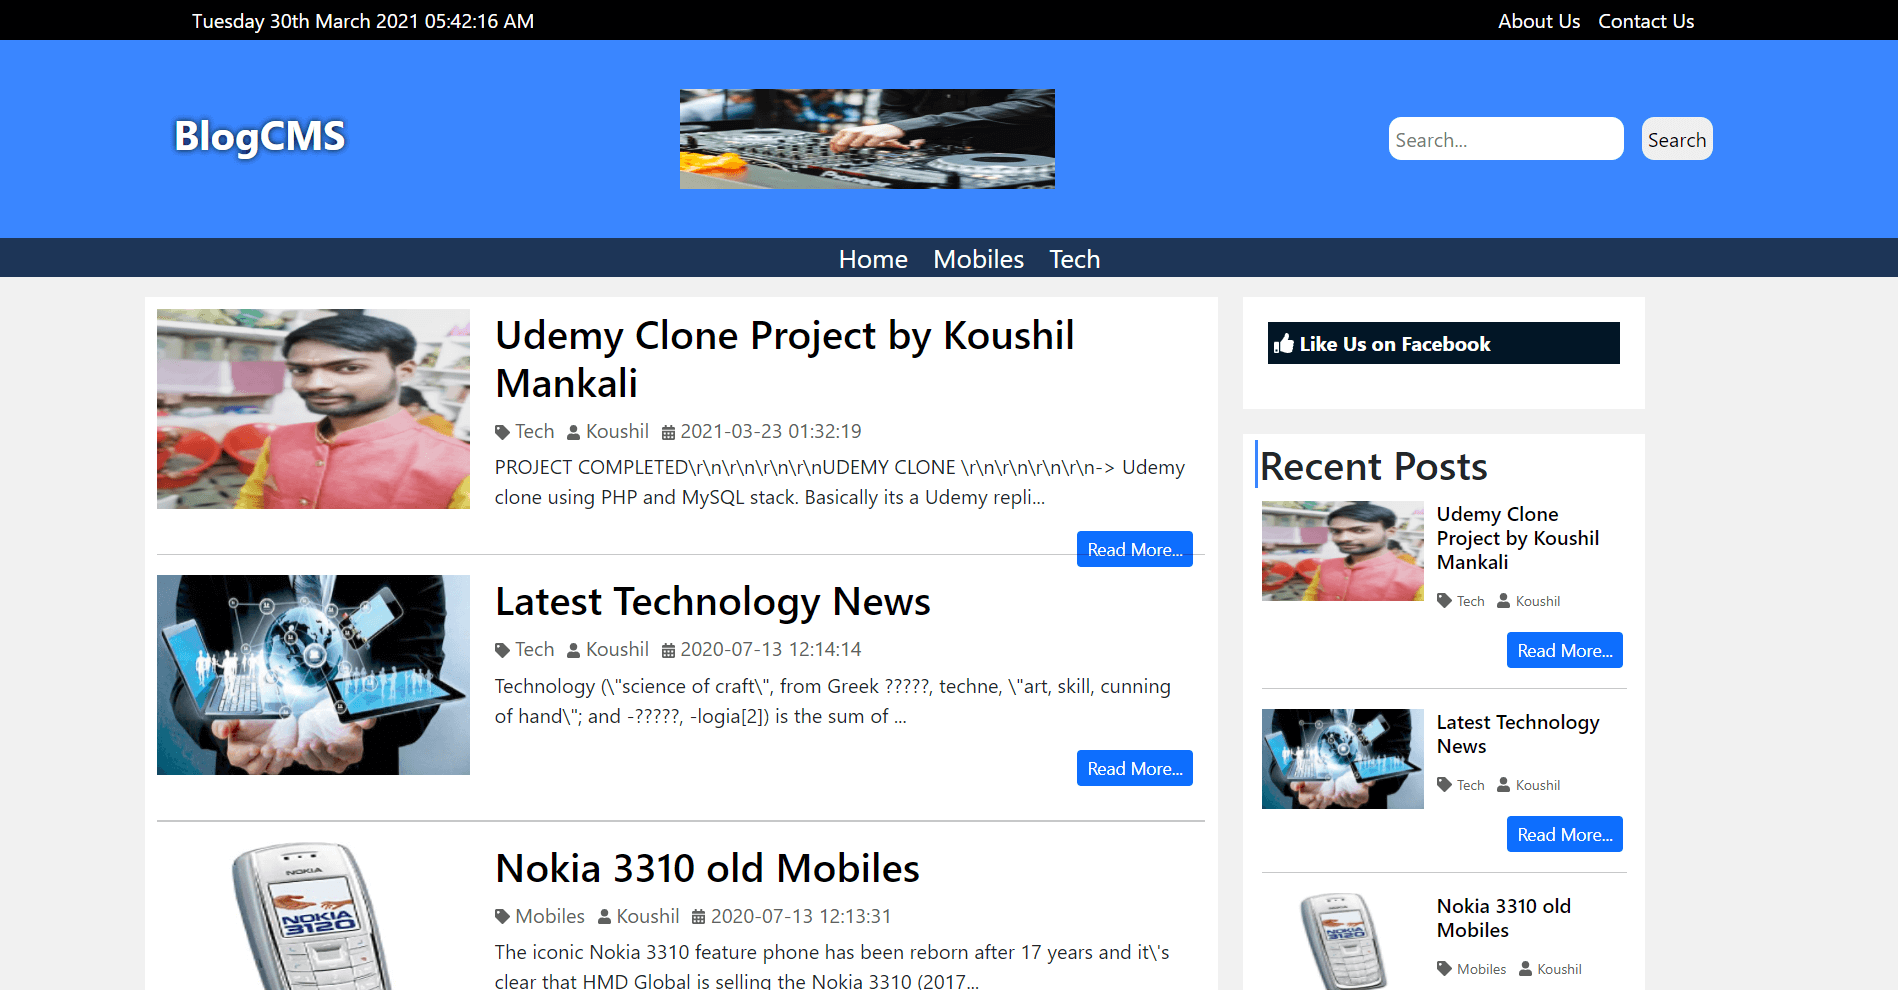Click the user icon in Nokia 3310 post meta
This screenshot has height=990, width=1898.
point(604,917)
